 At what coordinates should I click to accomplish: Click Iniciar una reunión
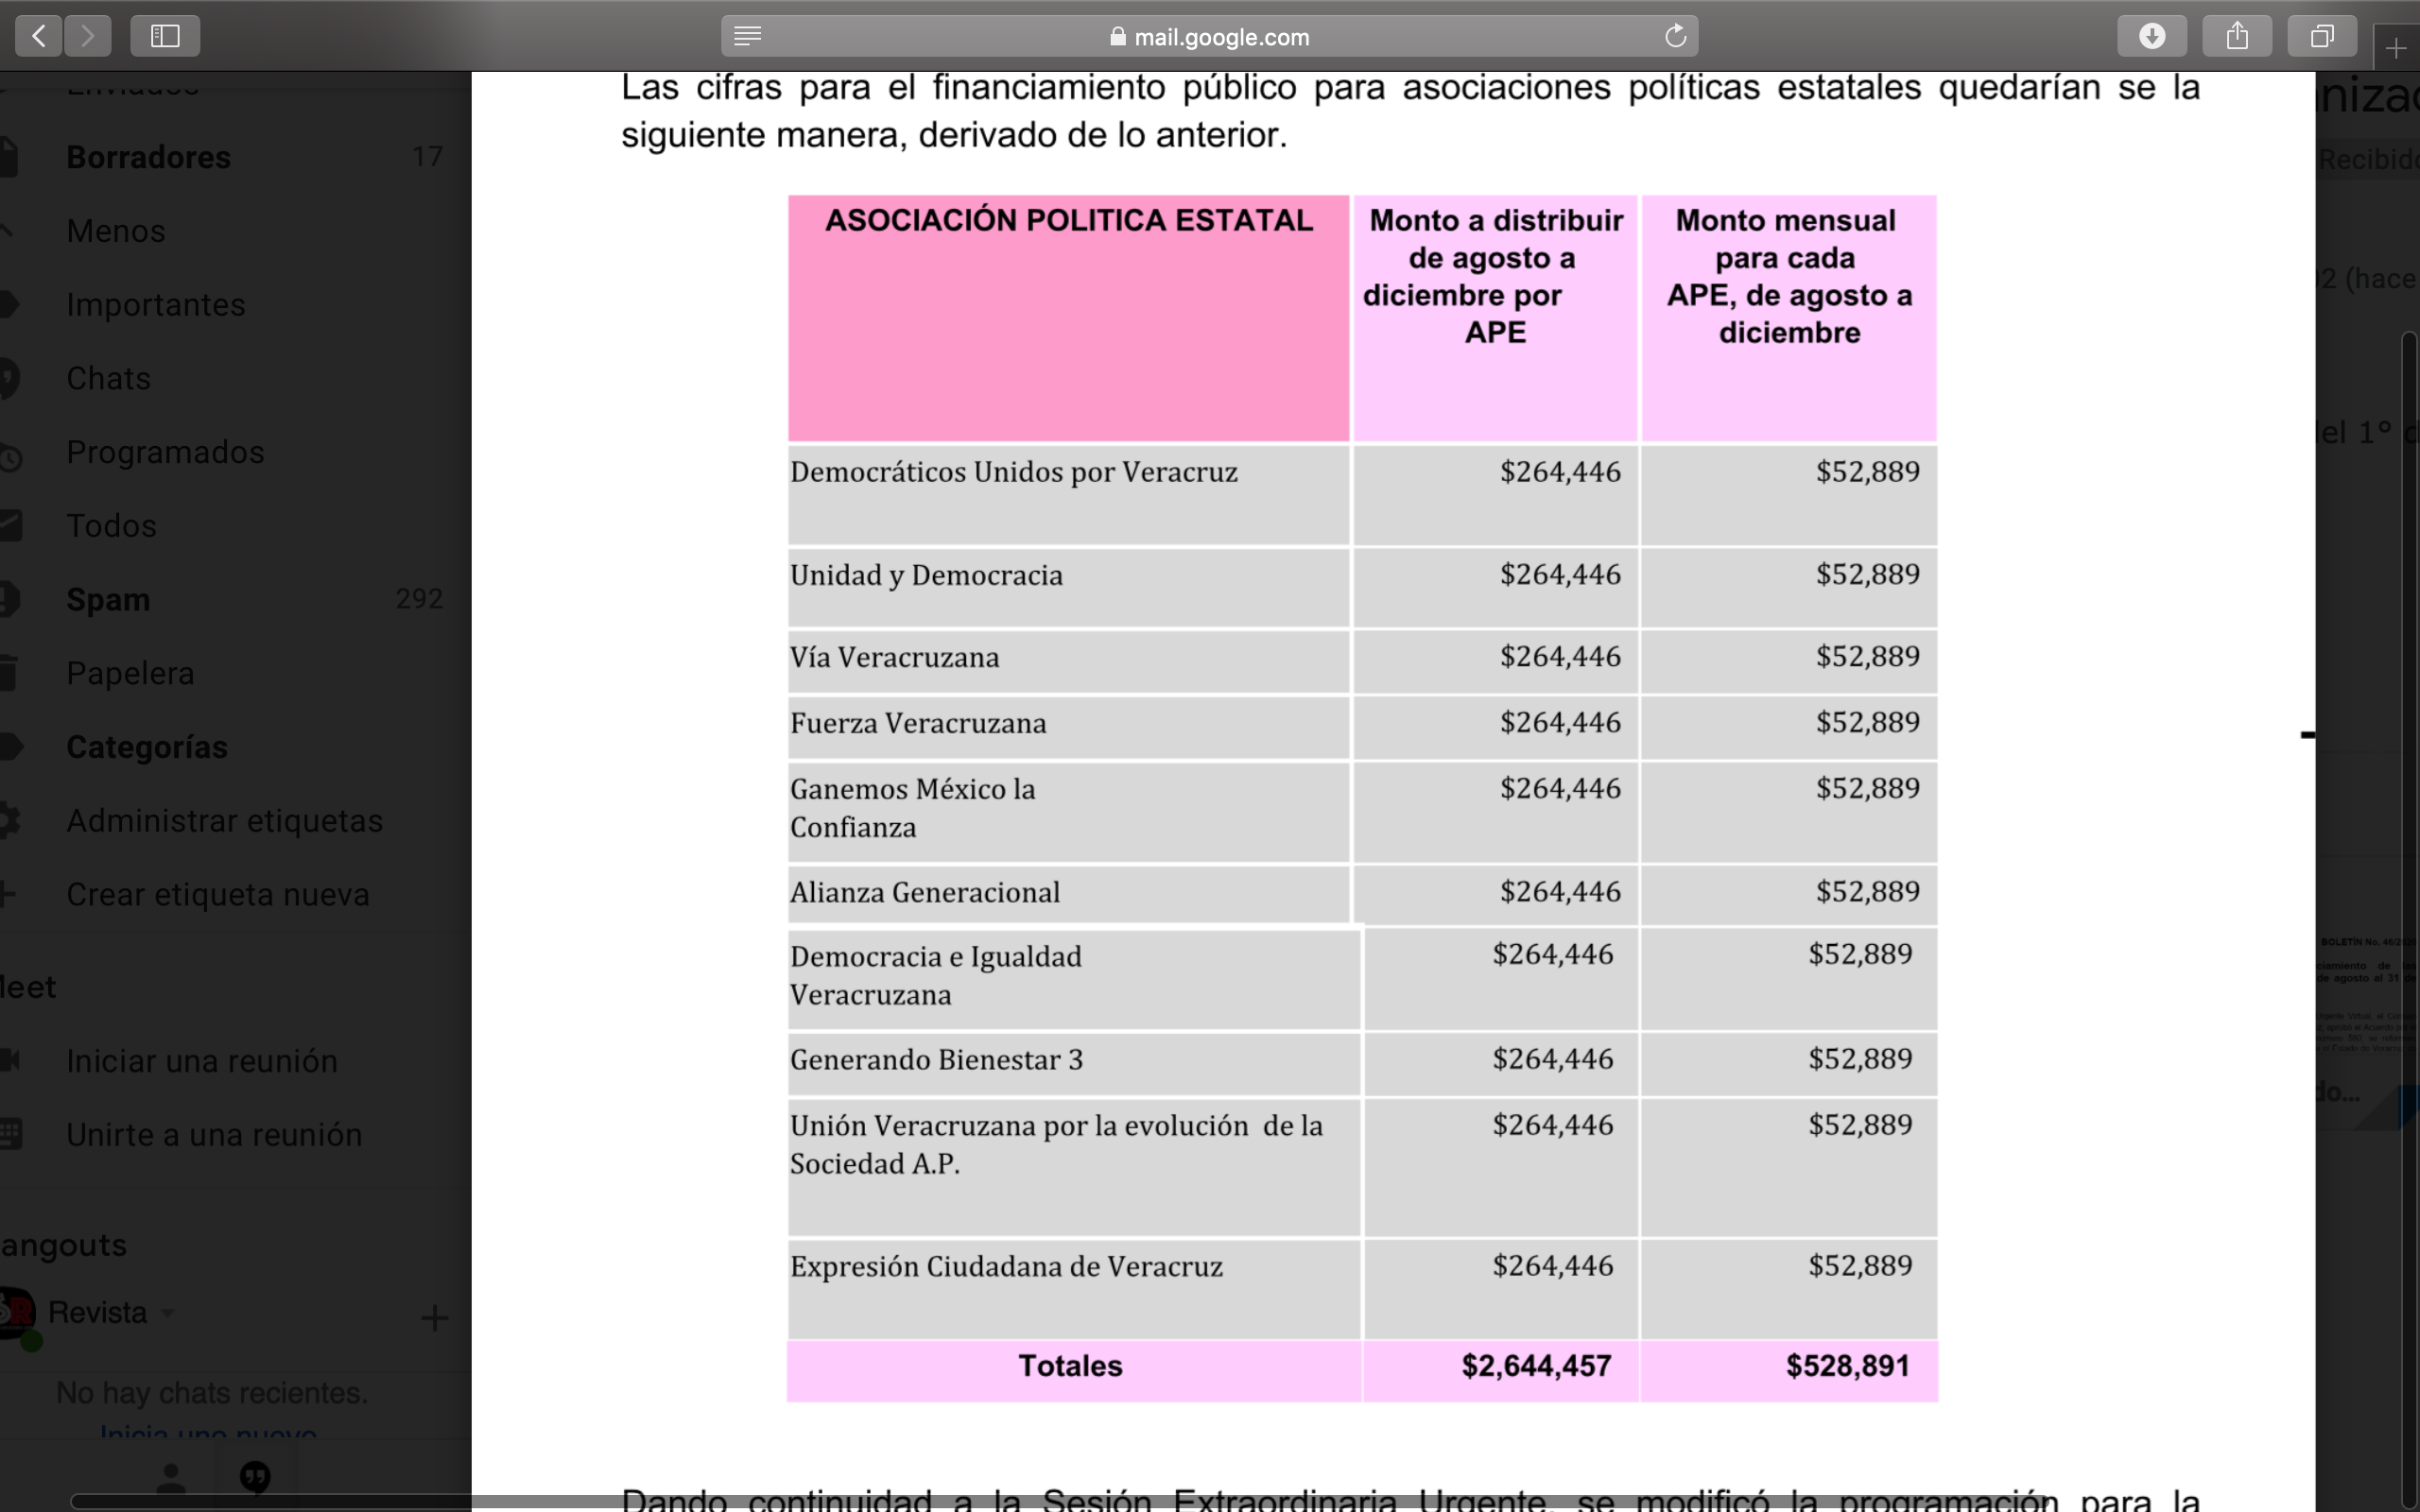point(202,1061)
